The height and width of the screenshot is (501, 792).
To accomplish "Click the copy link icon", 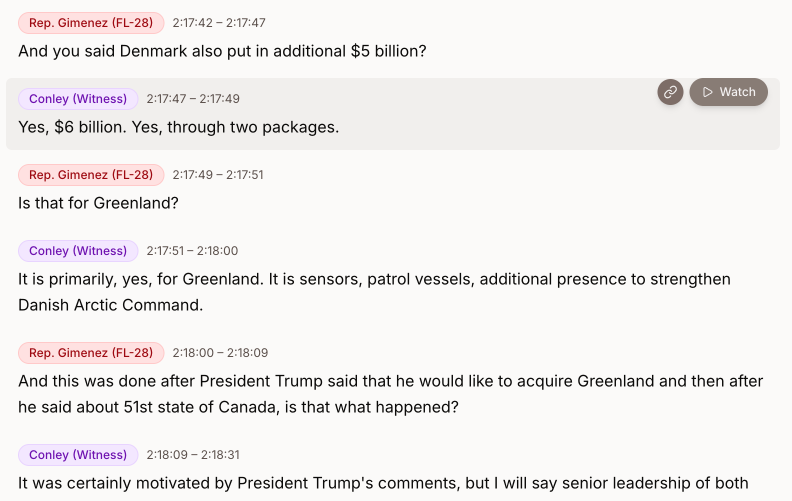I will [670, 92].
